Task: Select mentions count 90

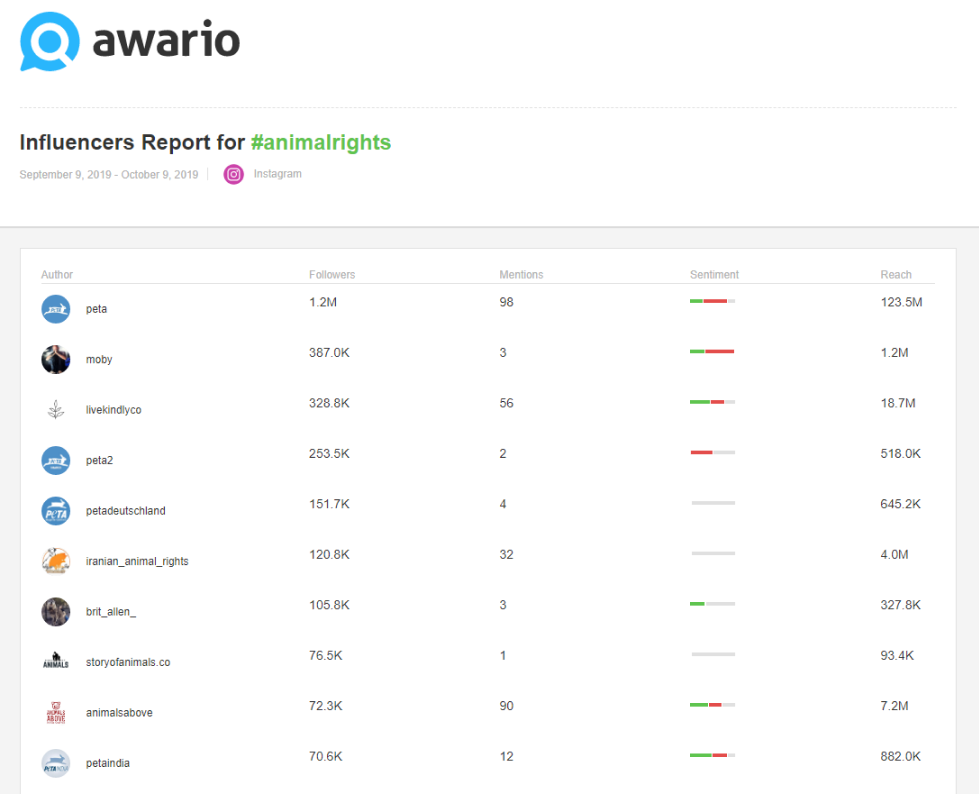Action: tap(506, 706)
